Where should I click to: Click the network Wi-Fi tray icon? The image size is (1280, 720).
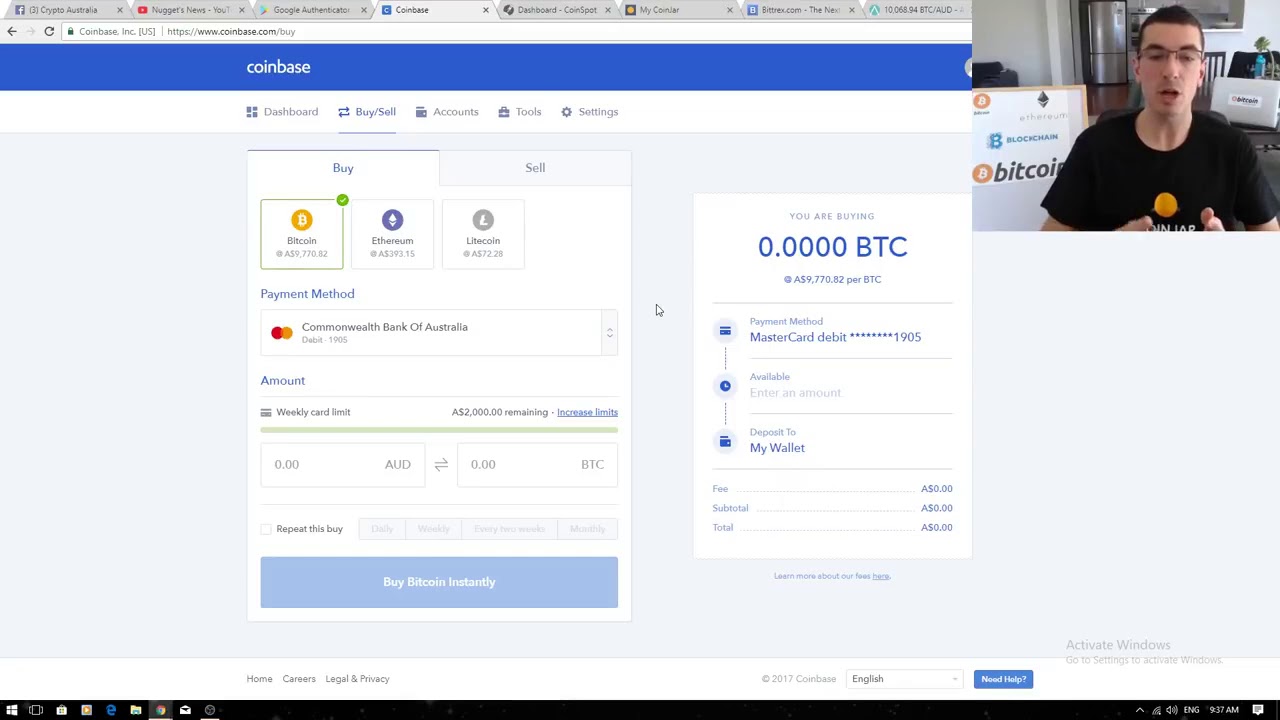pos(1157,710)
